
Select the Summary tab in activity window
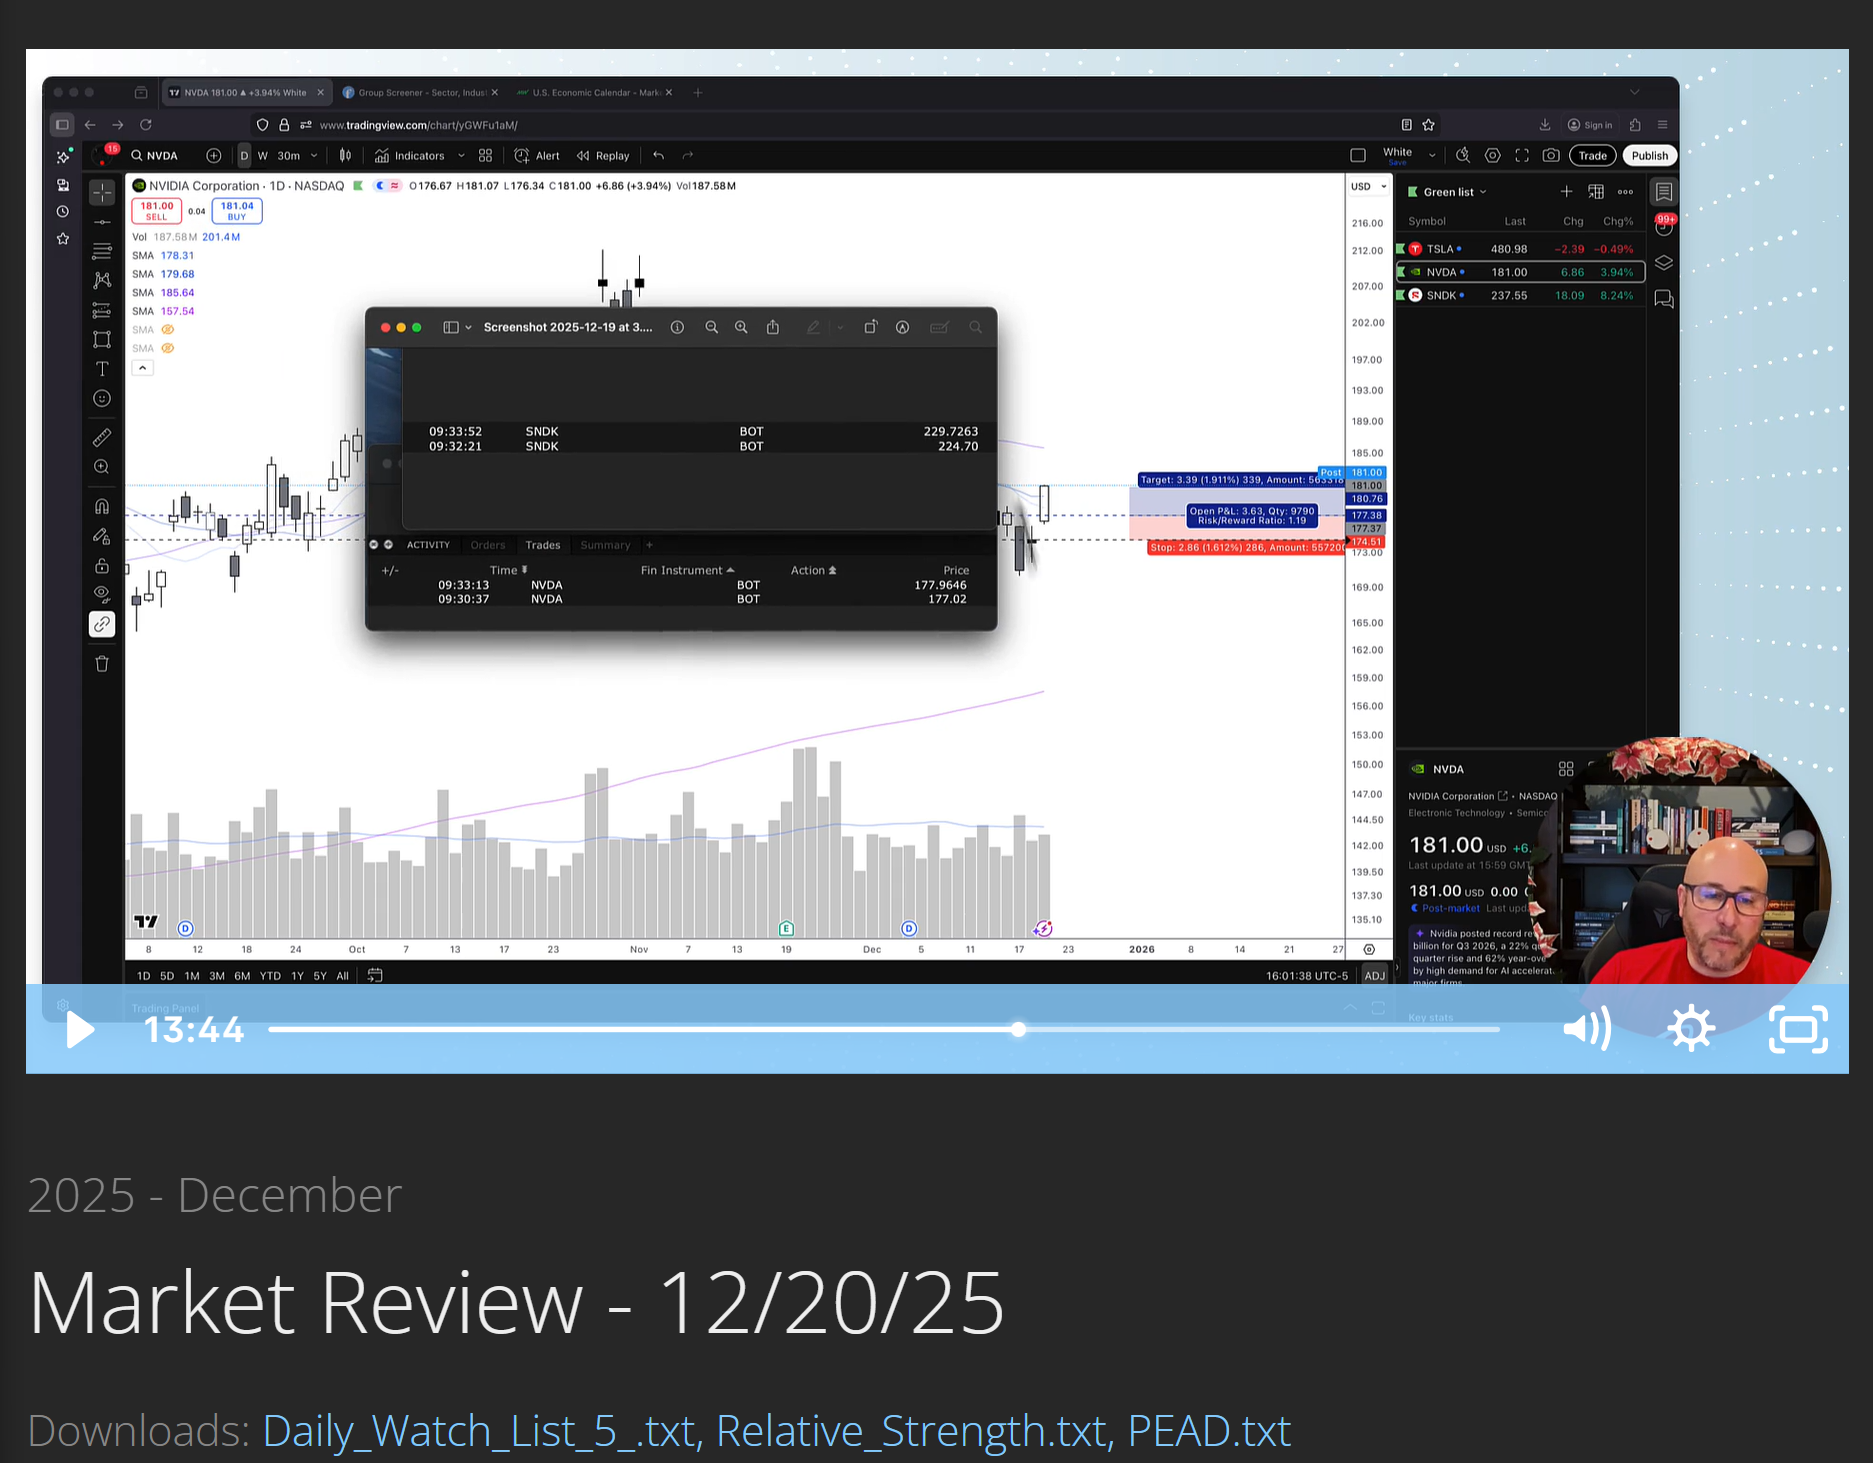click(605, 545)
